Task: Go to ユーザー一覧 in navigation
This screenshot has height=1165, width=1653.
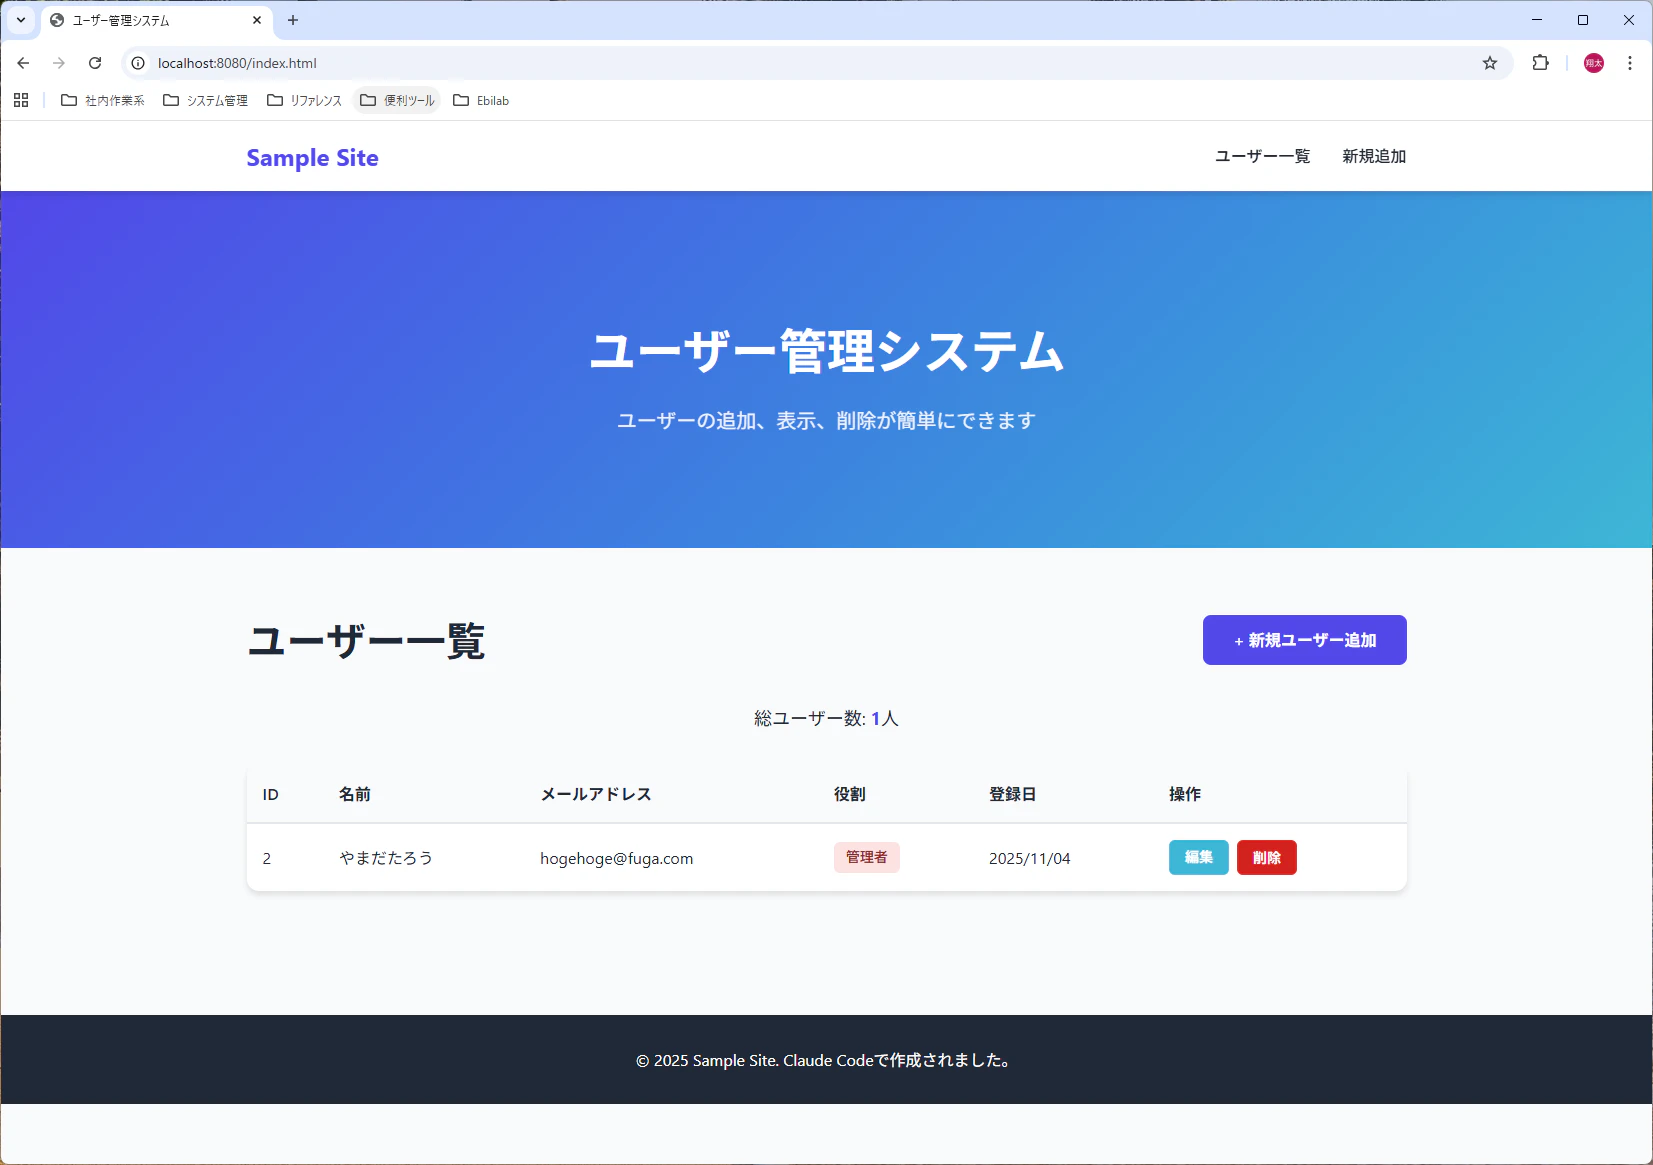Action: coord(1262,156)
